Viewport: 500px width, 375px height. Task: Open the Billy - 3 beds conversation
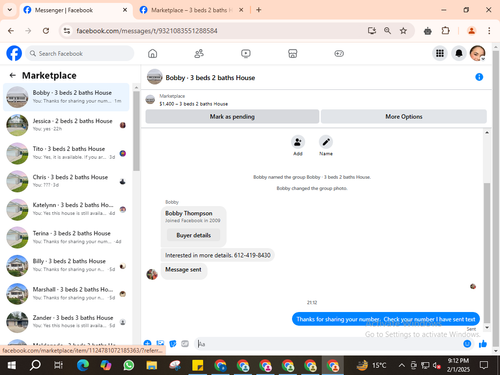tap(66, 265)
